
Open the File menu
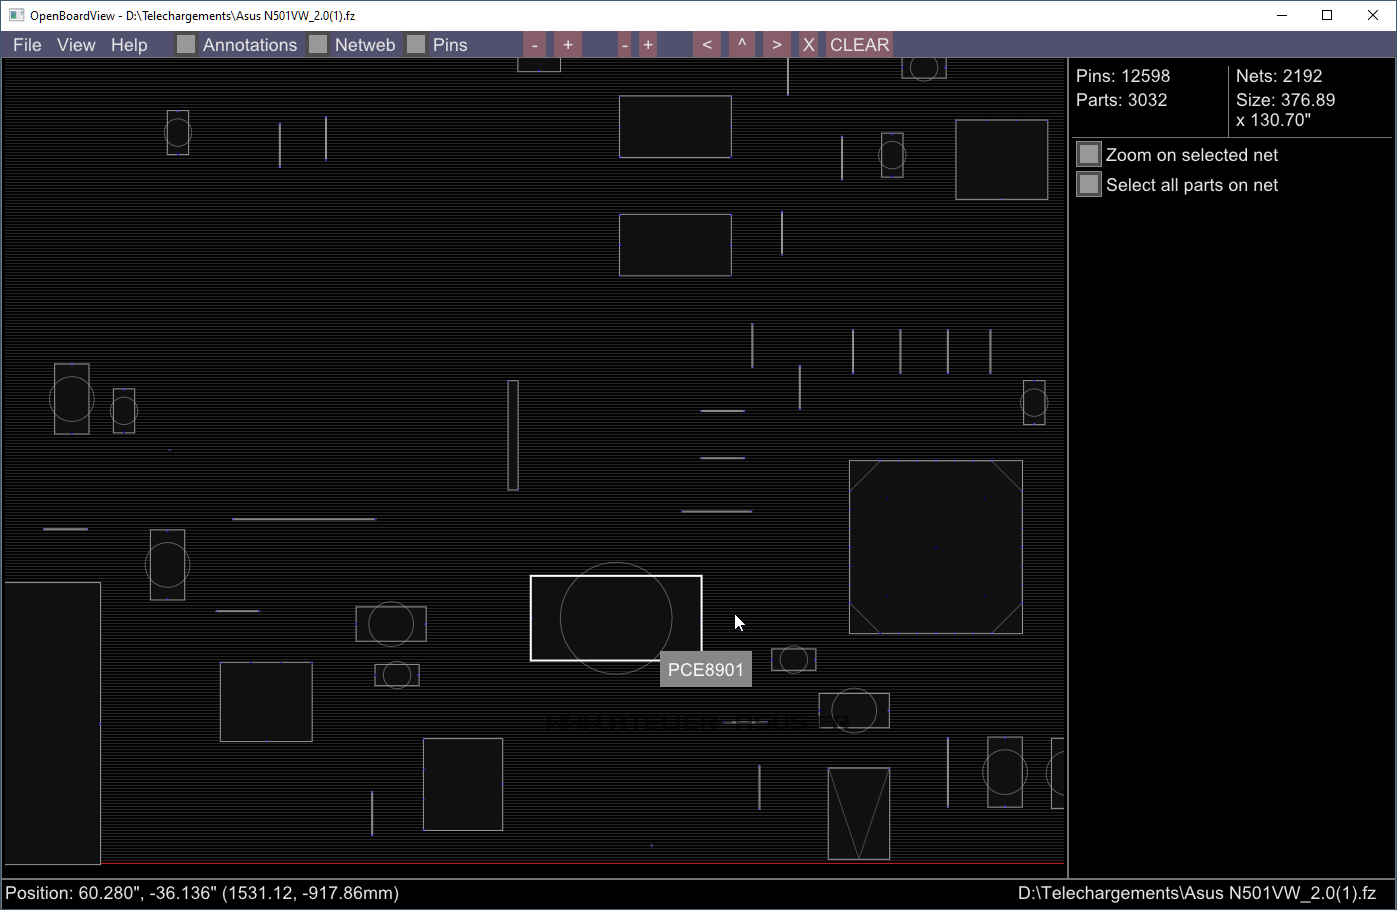(27, 45)
